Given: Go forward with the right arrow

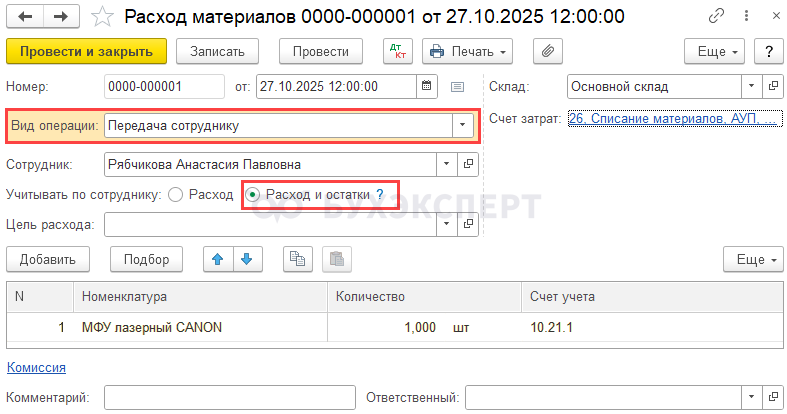Looking at the screenshot, I should [61, 17].
